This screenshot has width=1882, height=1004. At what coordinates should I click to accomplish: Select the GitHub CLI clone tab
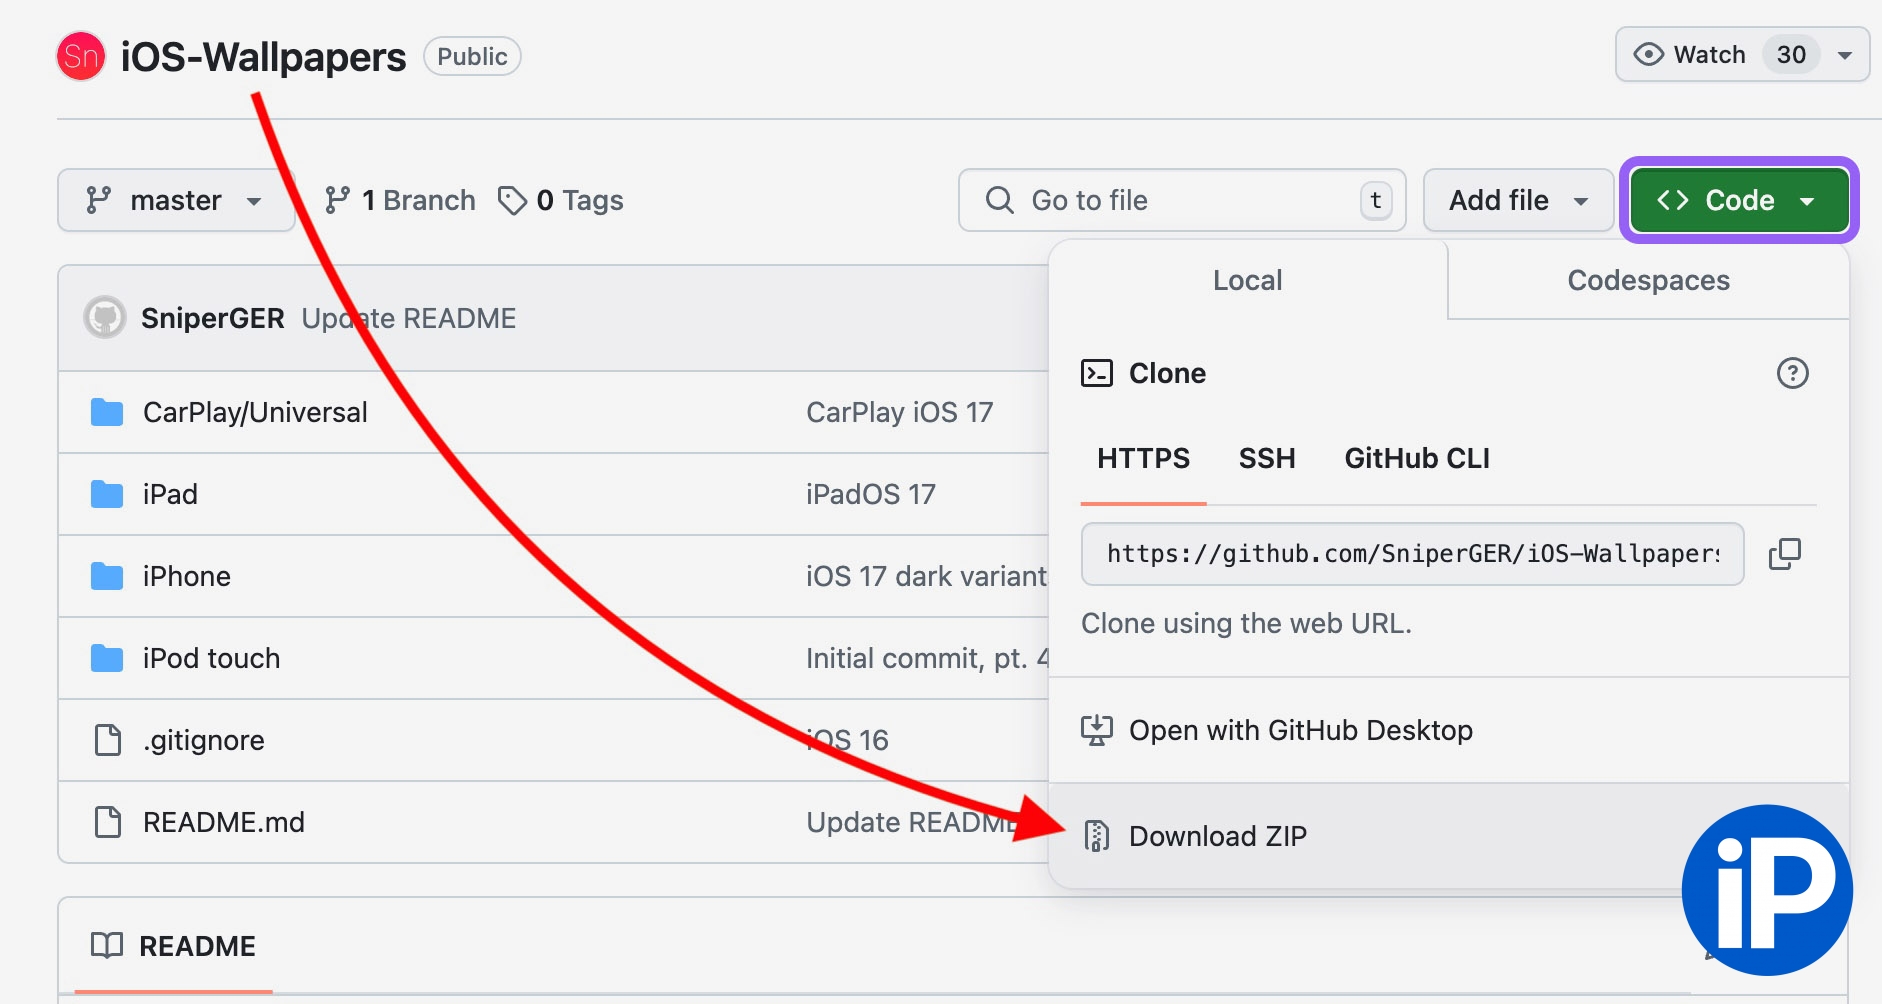click(x=1416, y=458)
